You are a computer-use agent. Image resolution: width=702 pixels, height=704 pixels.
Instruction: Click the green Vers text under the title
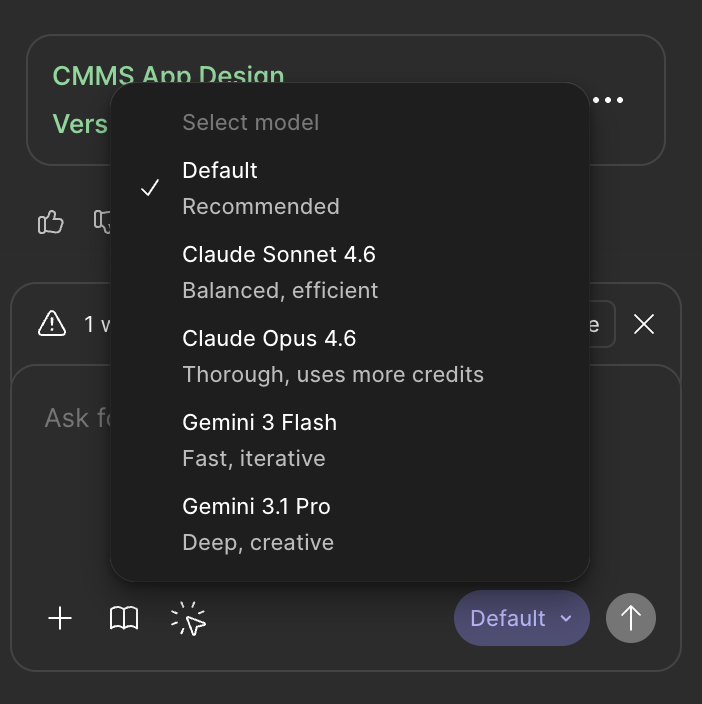tap(80, 124)
